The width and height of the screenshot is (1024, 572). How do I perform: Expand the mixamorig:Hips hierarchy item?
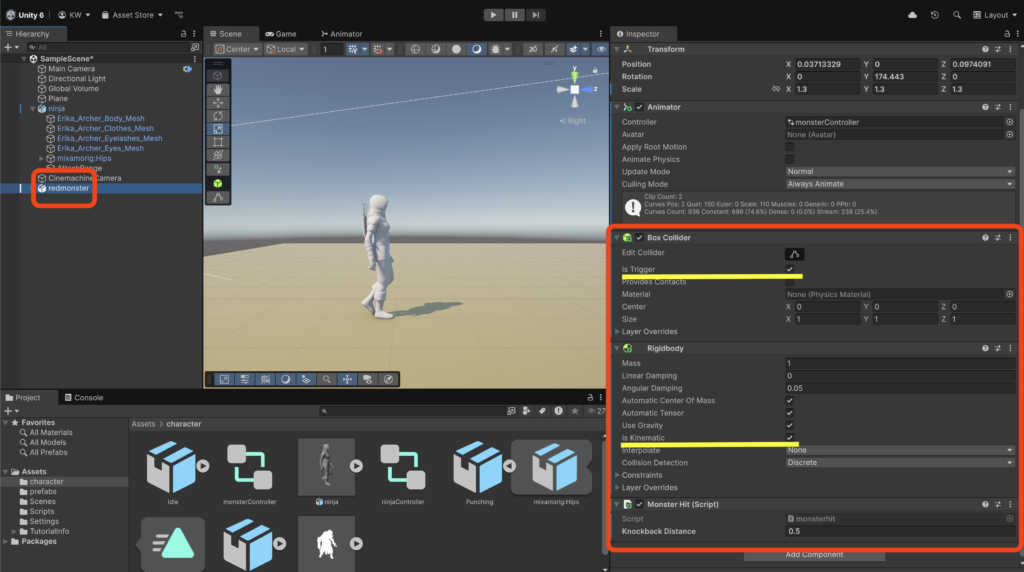[x=41, y=158]
